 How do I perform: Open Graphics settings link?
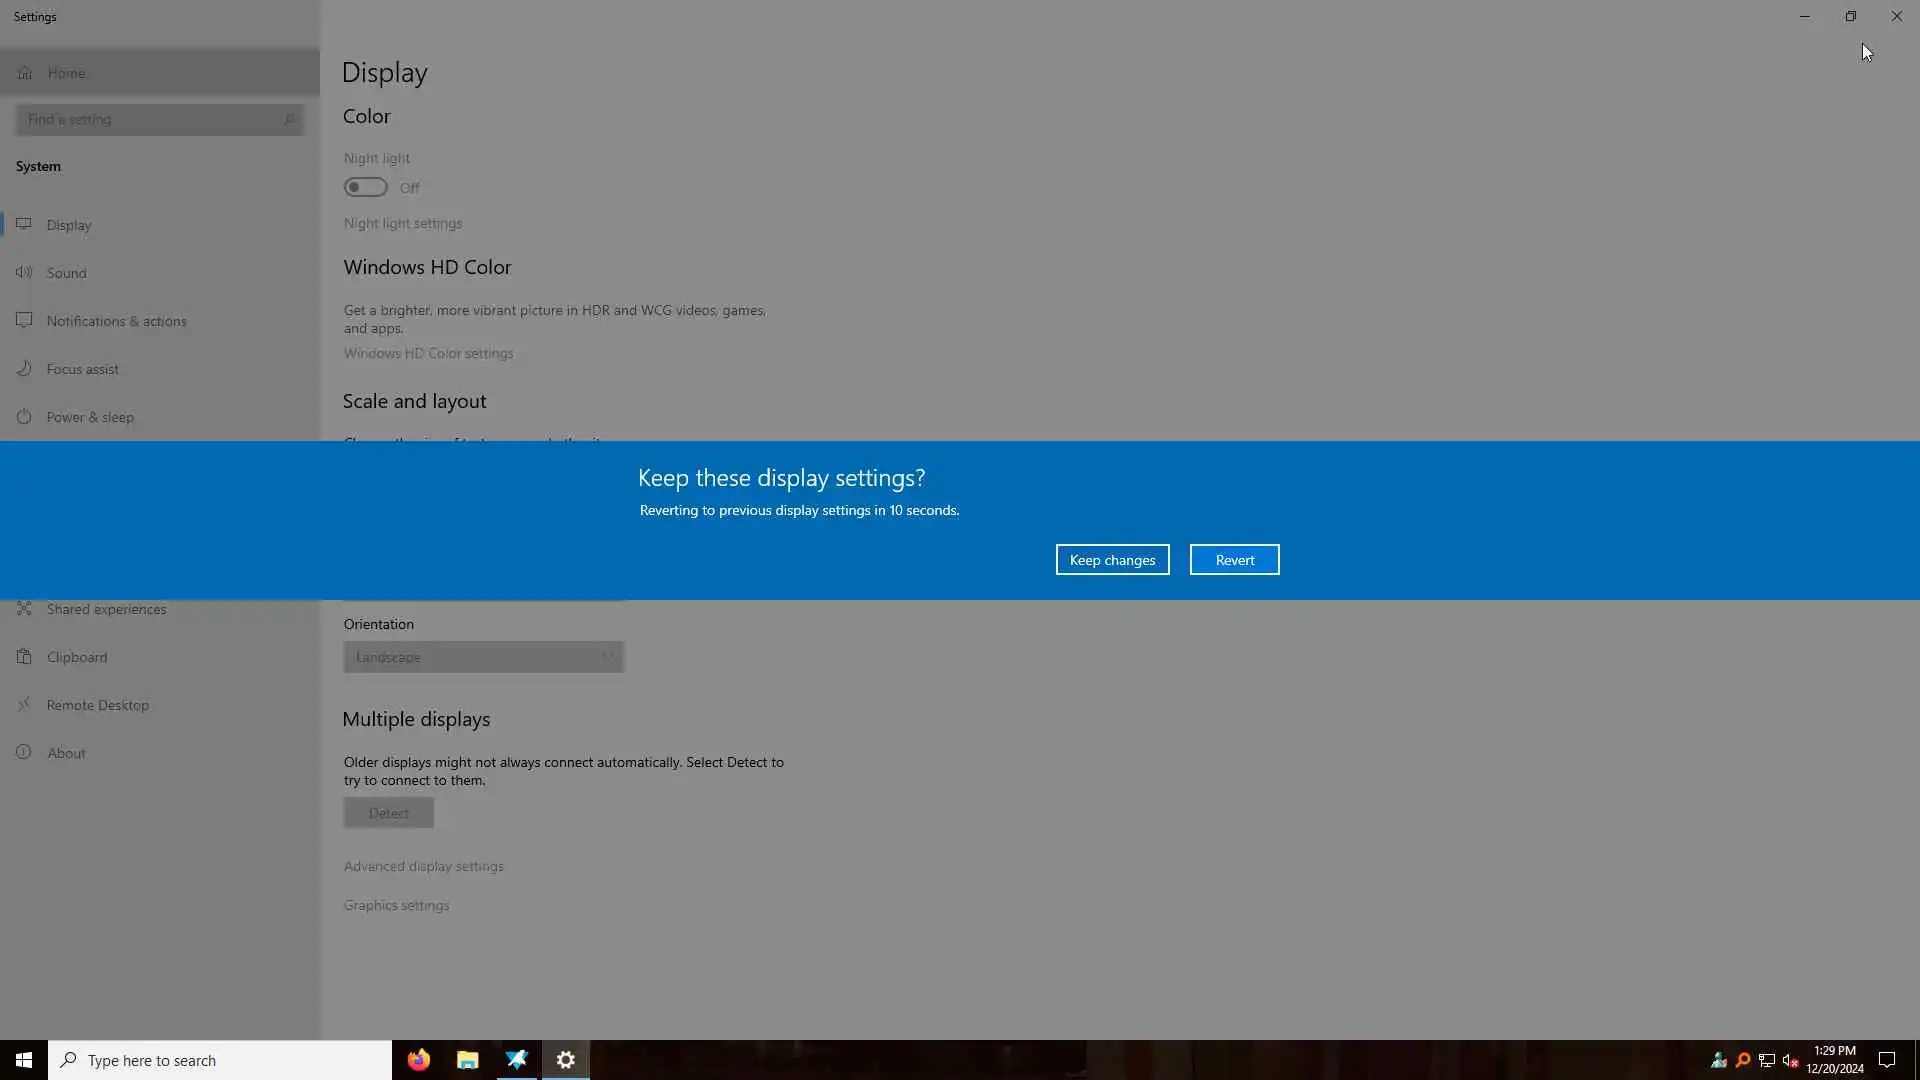(396, 905)
